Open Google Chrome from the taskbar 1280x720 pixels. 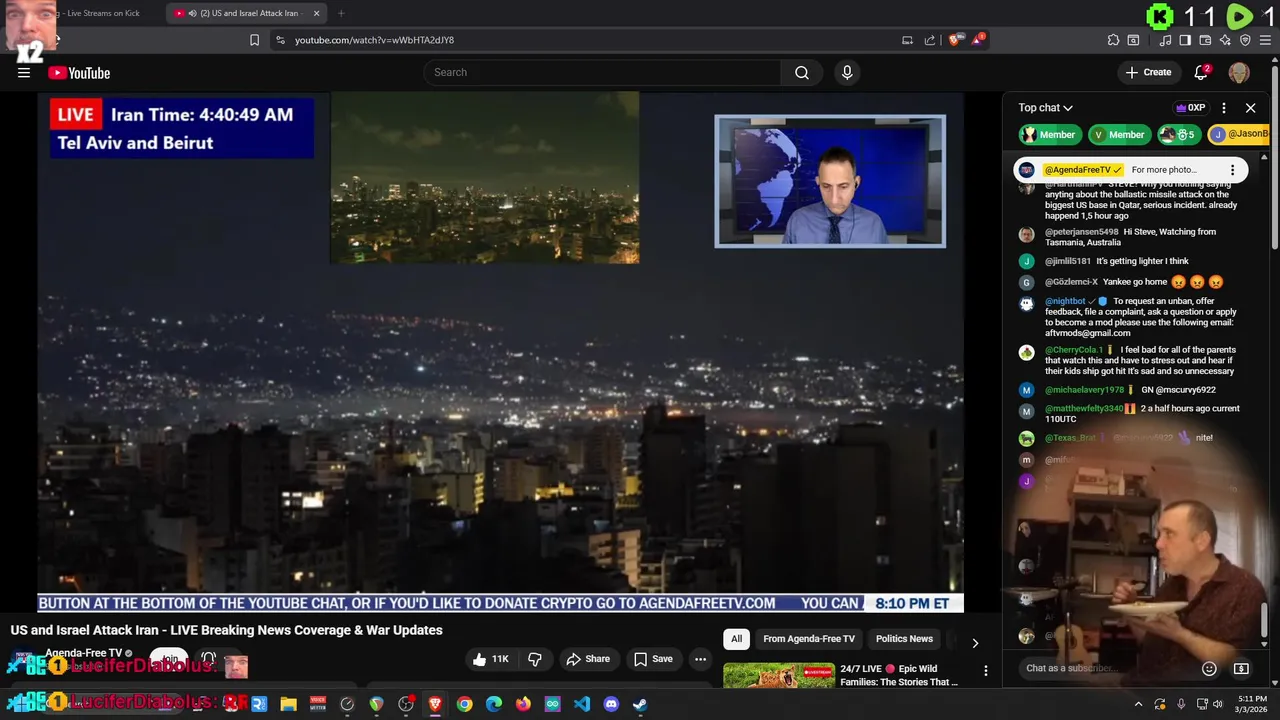click(x=464, y=704)
